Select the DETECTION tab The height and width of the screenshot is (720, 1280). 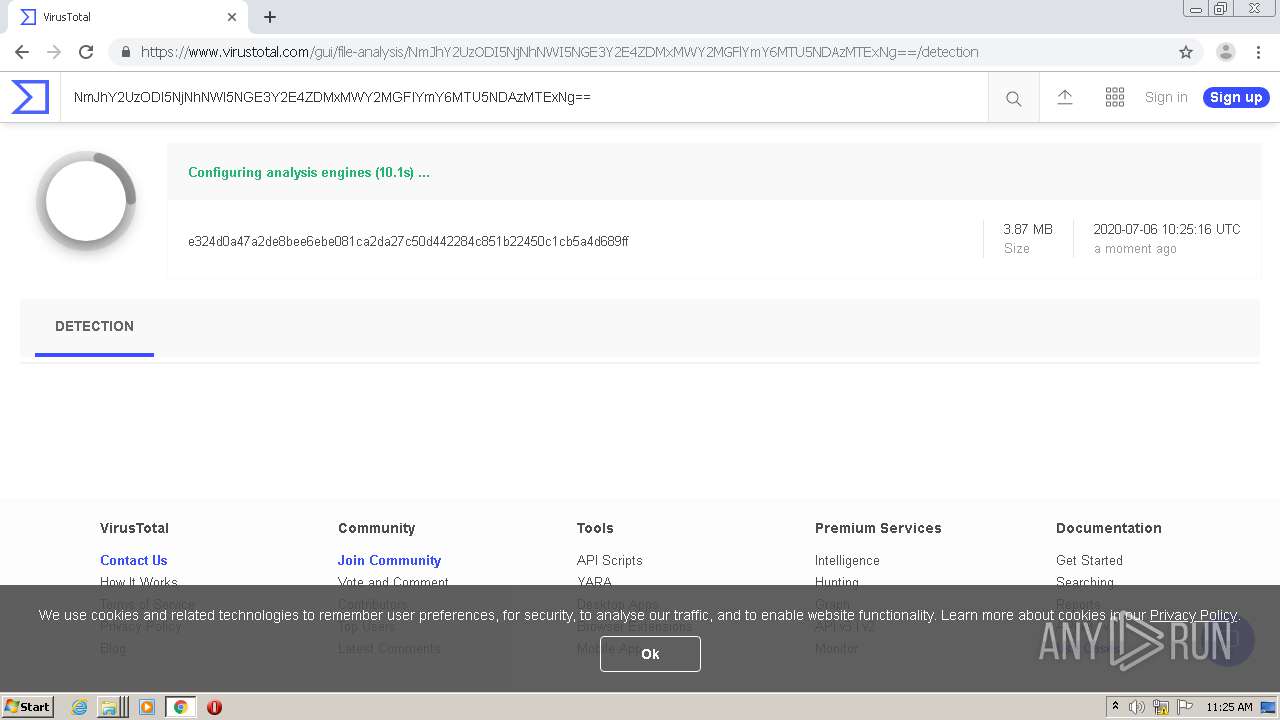click(94, 327)
